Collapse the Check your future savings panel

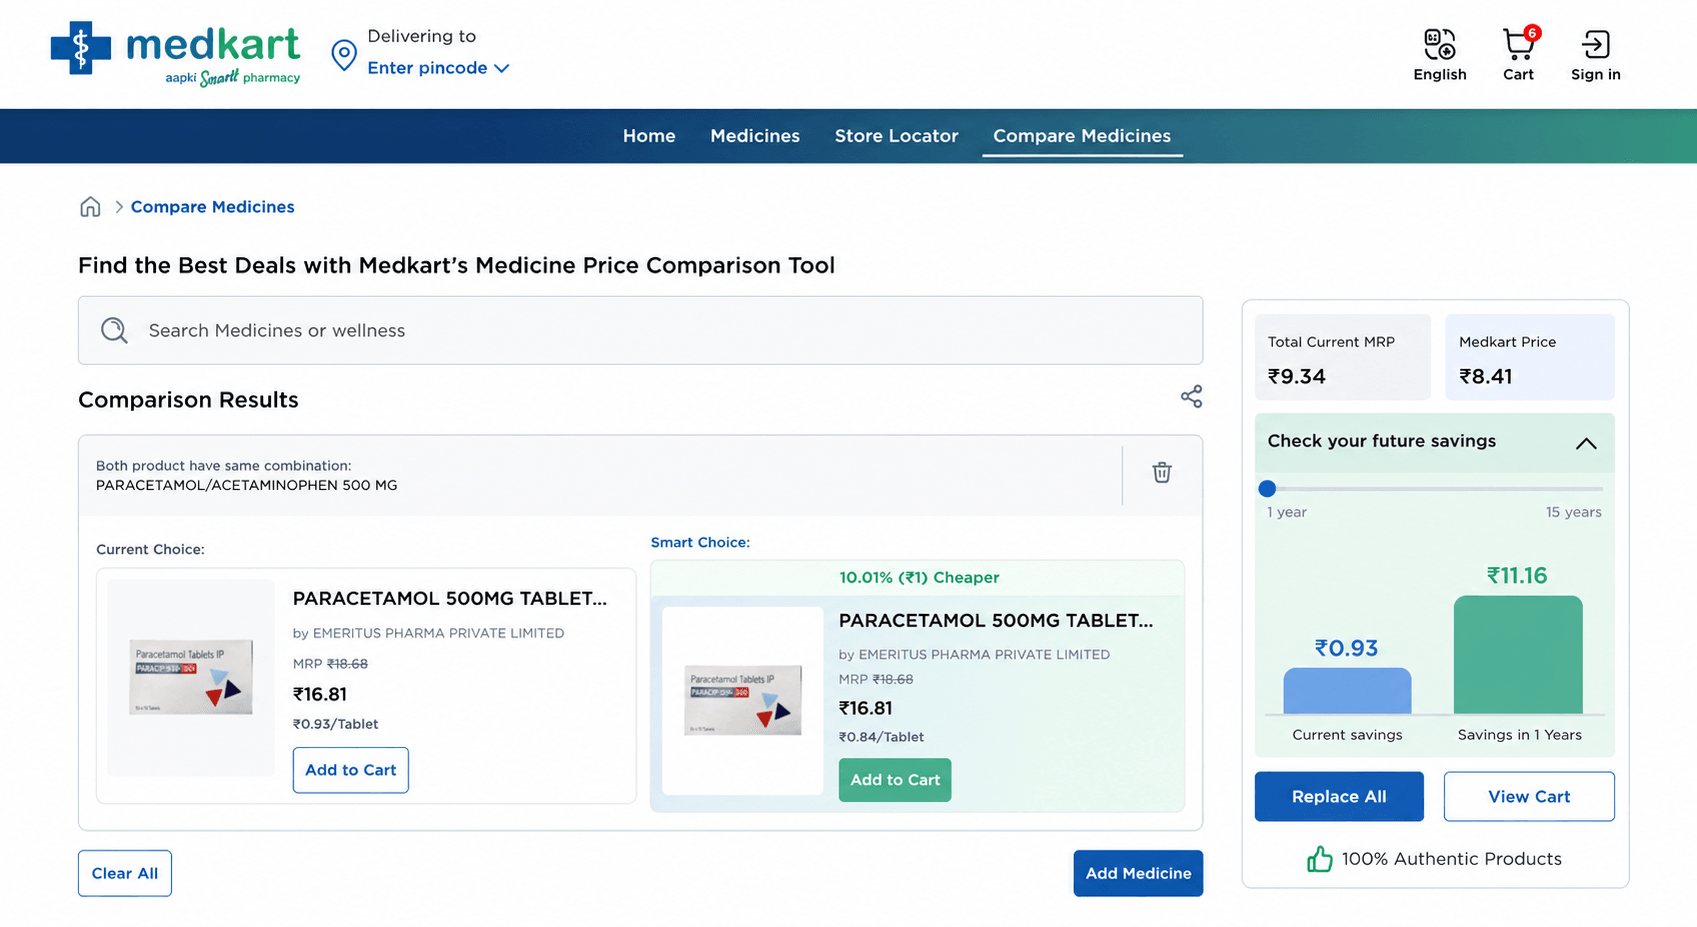pos(1586,443)
